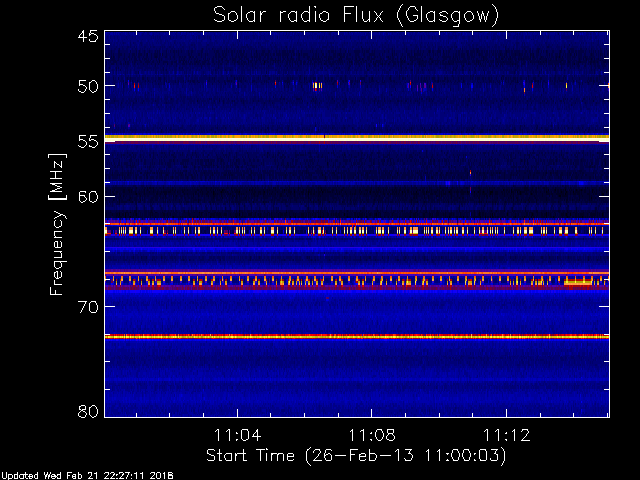Click the "Updated Wed Feb 21" timestamp text
Screen dimensions: 640x480
click(x=87, y=476)
